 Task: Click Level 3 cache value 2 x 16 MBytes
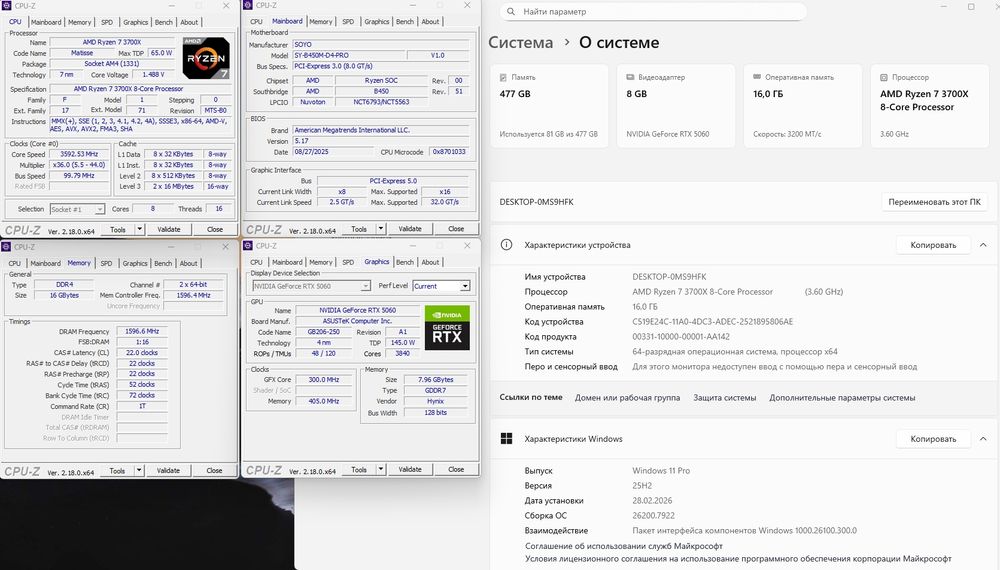pos(173,186)
